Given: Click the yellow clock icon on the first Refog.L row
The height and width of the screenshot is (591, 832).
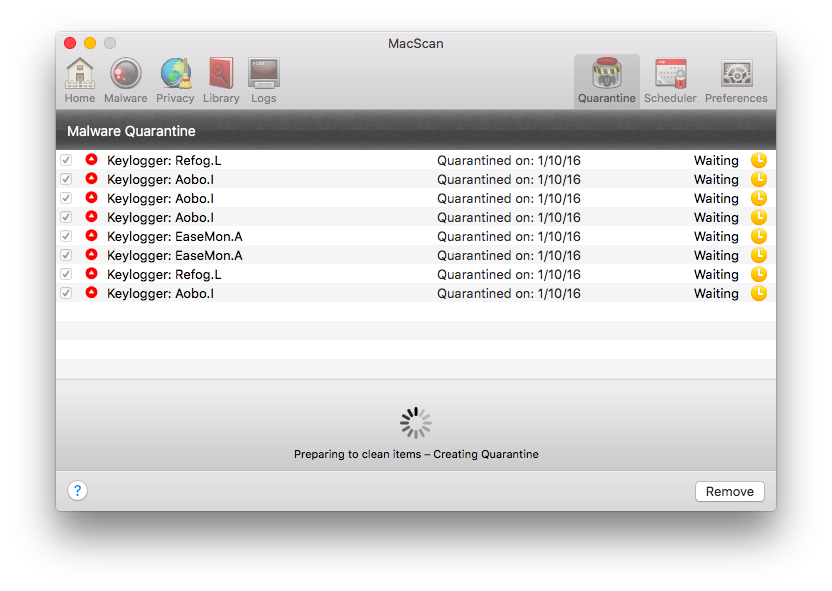Looking at the screenshot, I should (x=759, y=160).
